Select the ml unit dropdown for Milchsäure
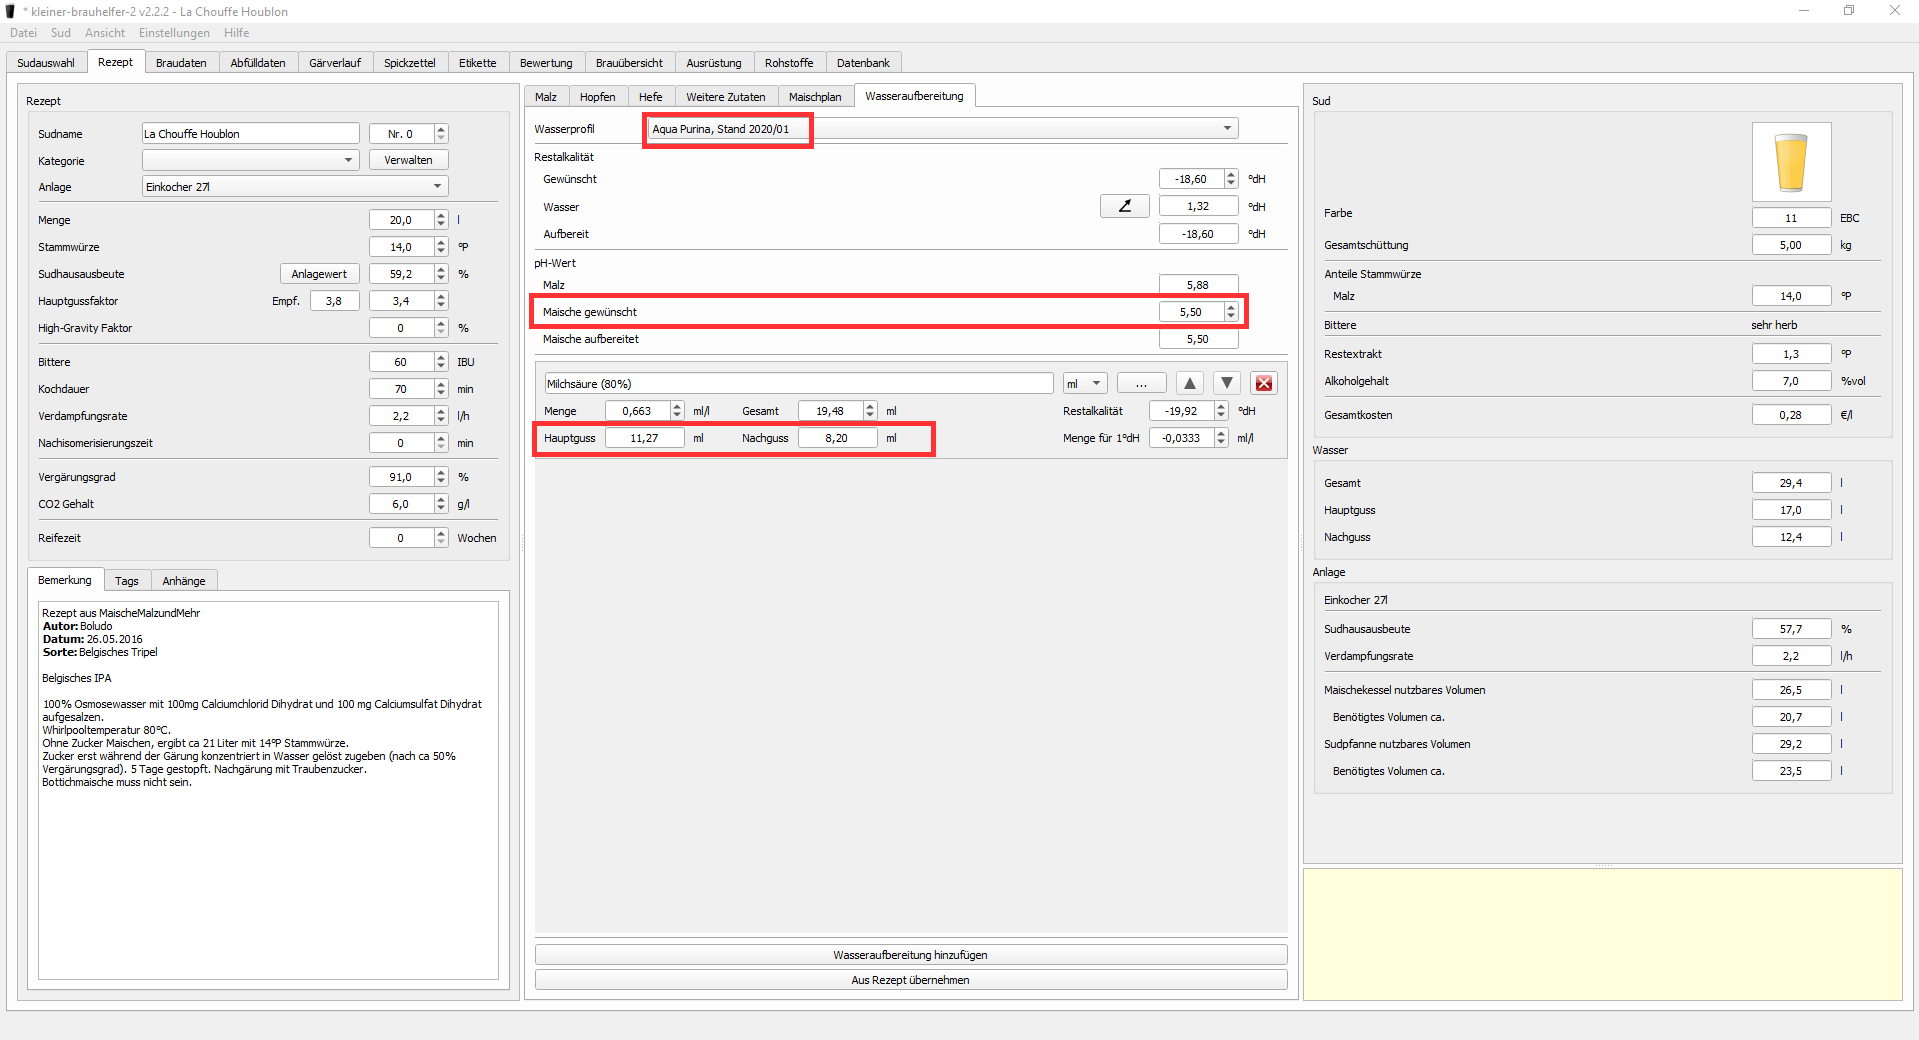 tap(1084, 384)
